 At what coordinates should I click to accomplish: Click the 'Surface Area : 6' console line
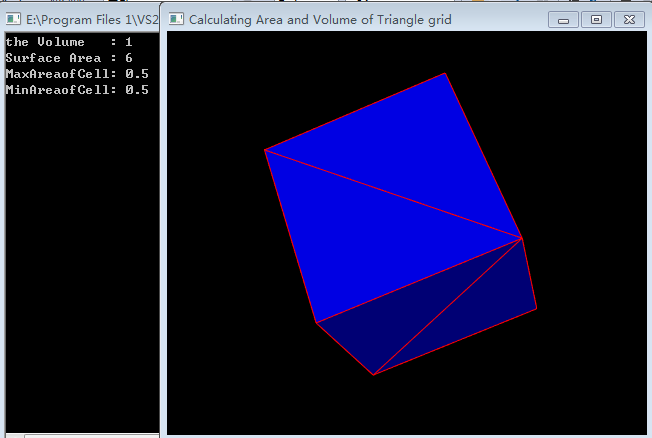point(69,58)
